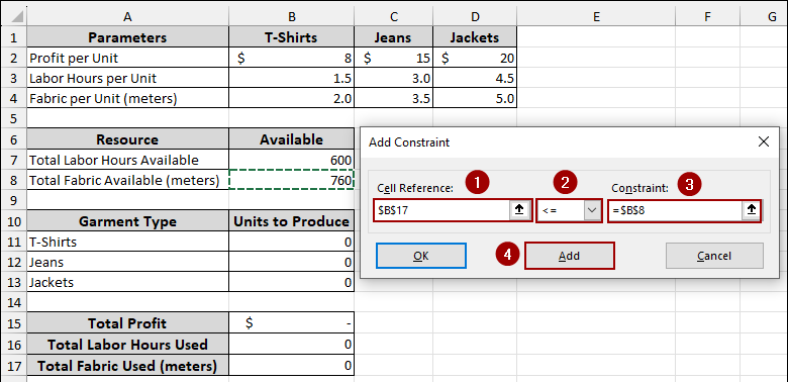Select the Labor Hours per Unit label
Screen dimensions: 788x382
[x=128, y=78]
